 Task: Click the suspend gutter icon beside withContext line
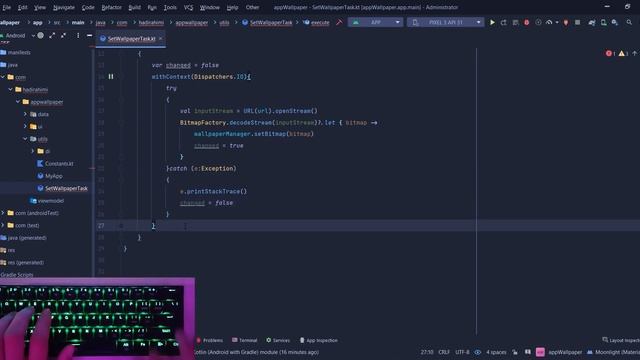pos(111,76)
